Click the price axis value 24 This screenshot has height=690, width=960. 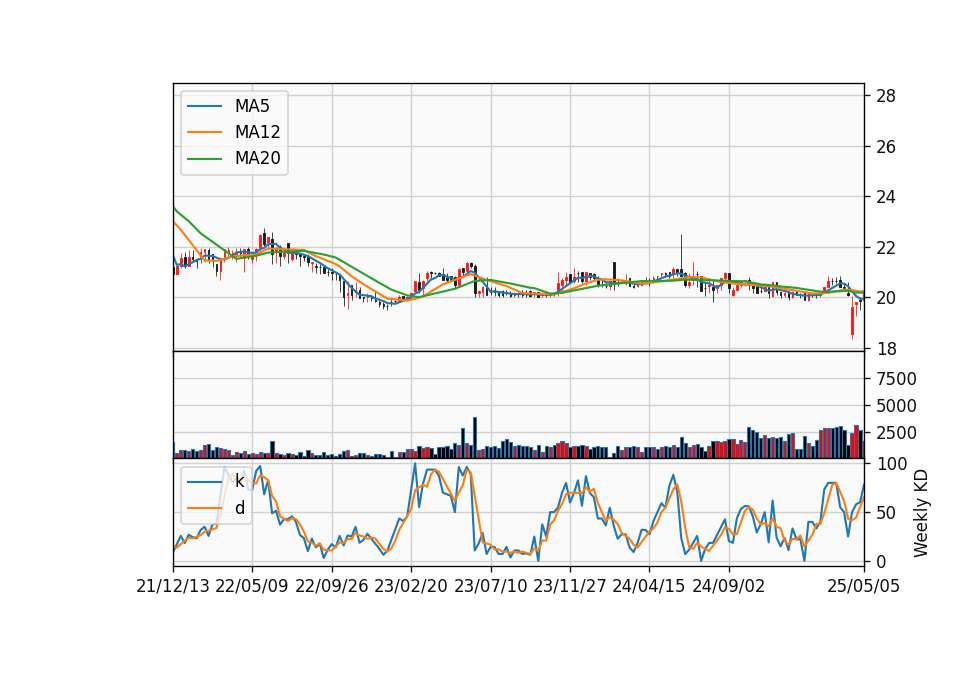coord(886,197)
